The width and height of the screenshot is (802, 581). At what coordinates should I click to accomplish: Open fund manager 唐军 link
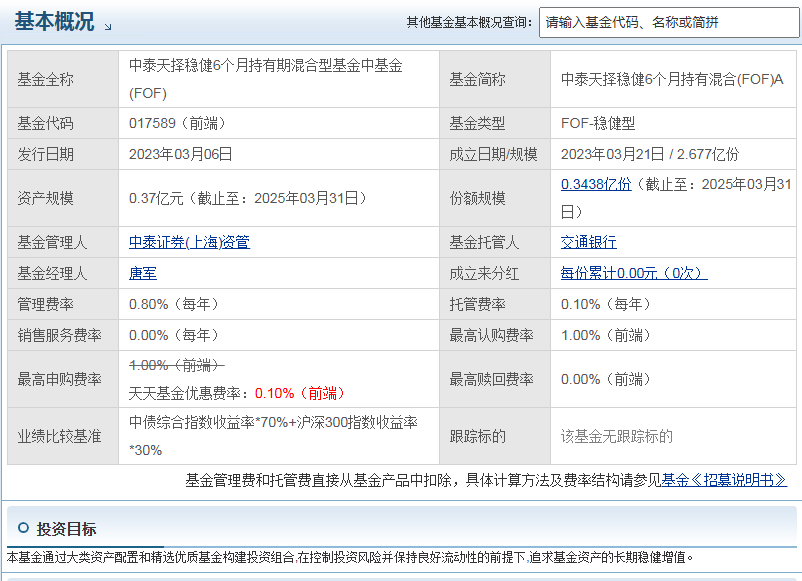click(x=143, y=273)
